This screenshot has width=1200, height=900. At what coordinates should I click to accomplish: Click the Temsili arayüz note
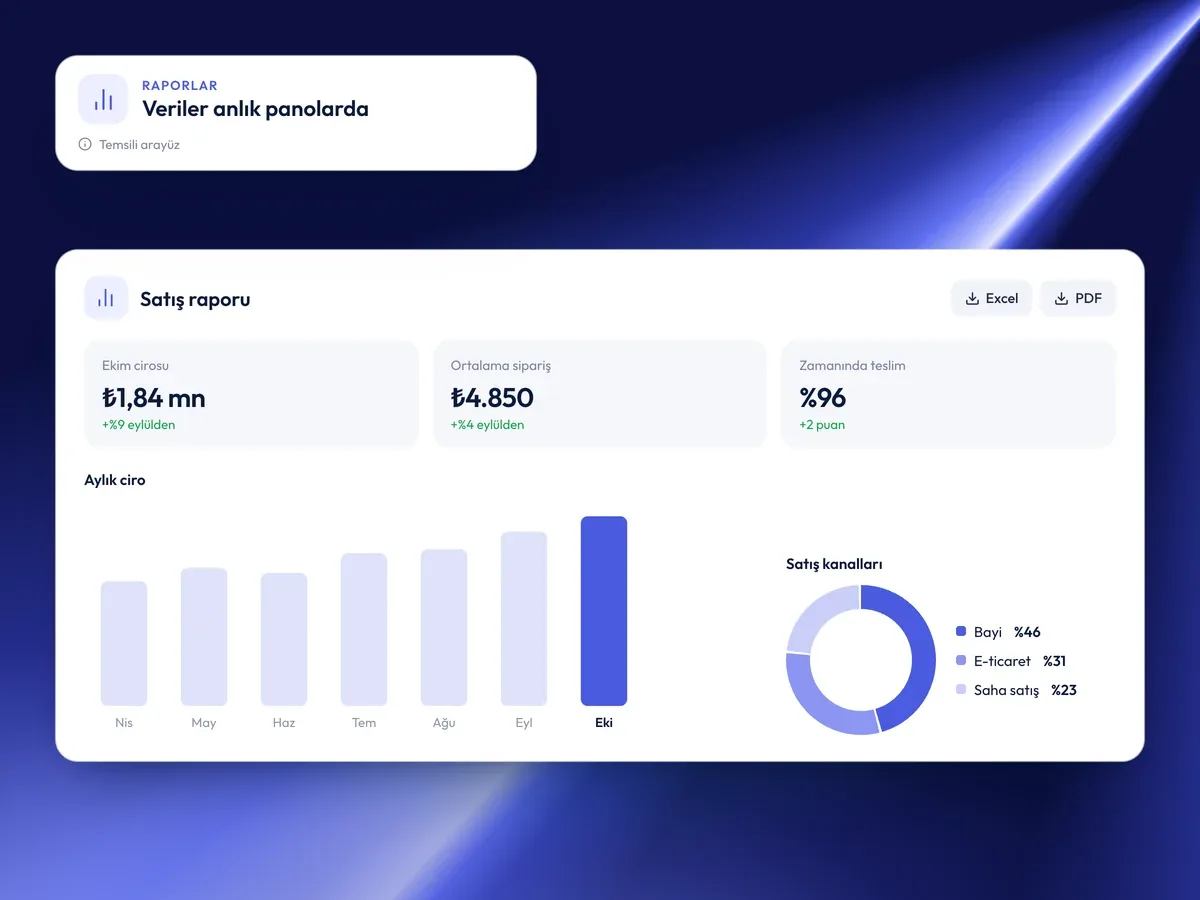pyautogui.click(x=139, y=145)
